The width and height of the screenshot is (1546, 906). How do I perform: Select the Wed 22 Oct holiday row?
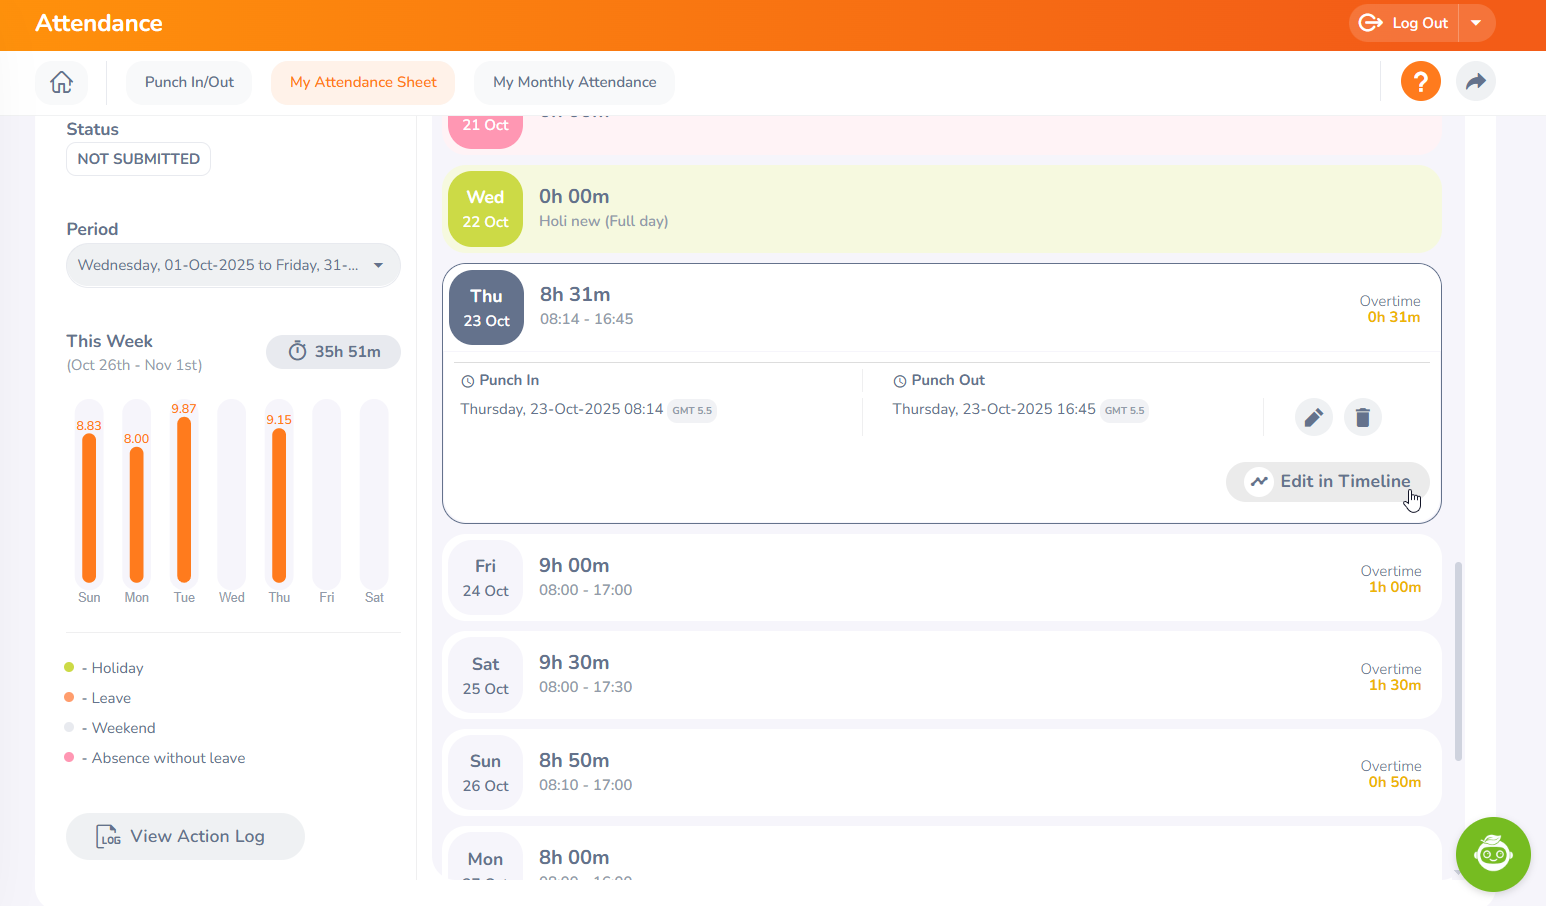click(940, 209)
